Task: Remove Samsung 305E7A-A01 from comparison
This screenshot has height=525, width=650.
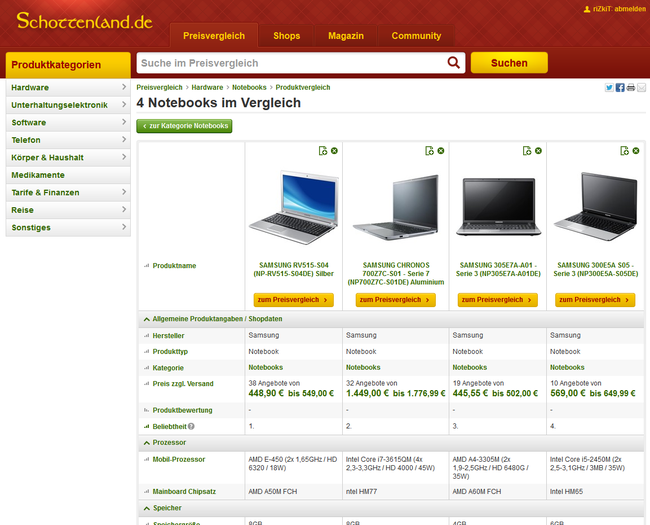Action: coord(538,151)
